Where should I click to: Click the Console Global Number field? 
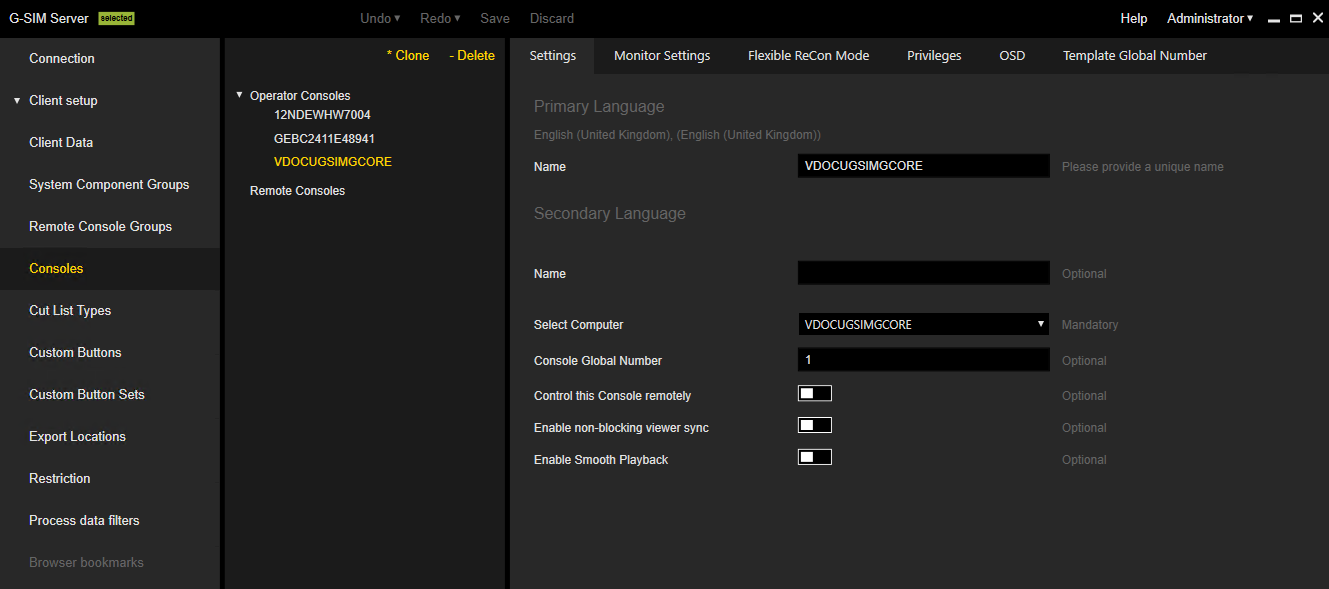tap(923, 360)
